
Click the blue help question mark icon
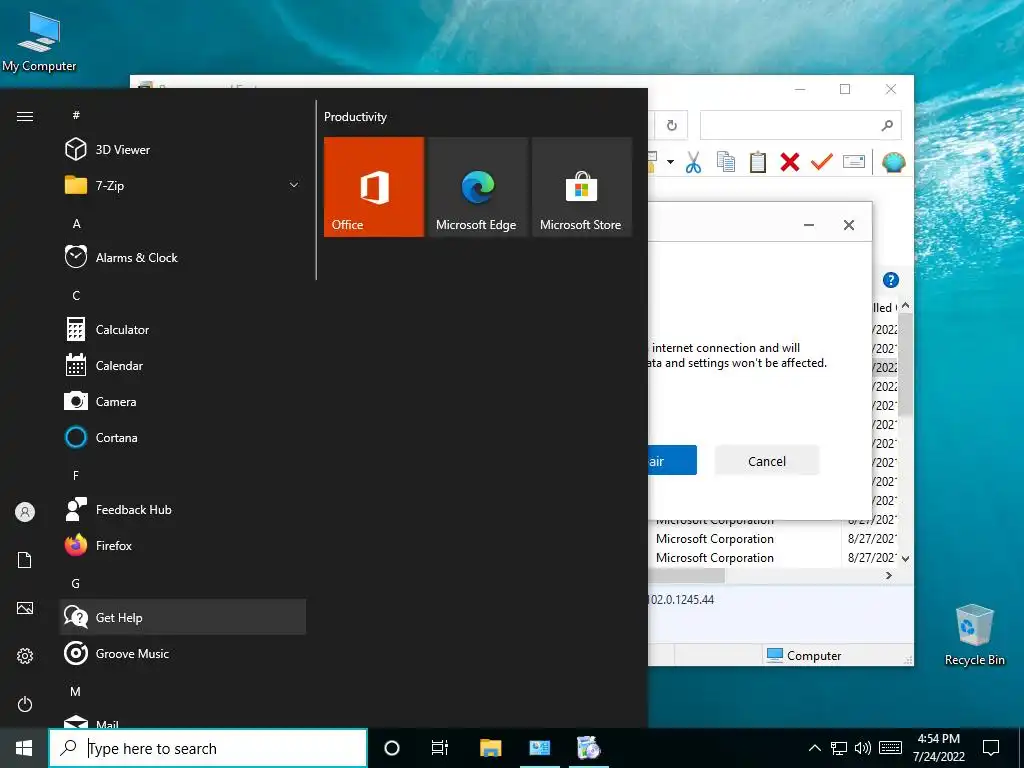891,280
